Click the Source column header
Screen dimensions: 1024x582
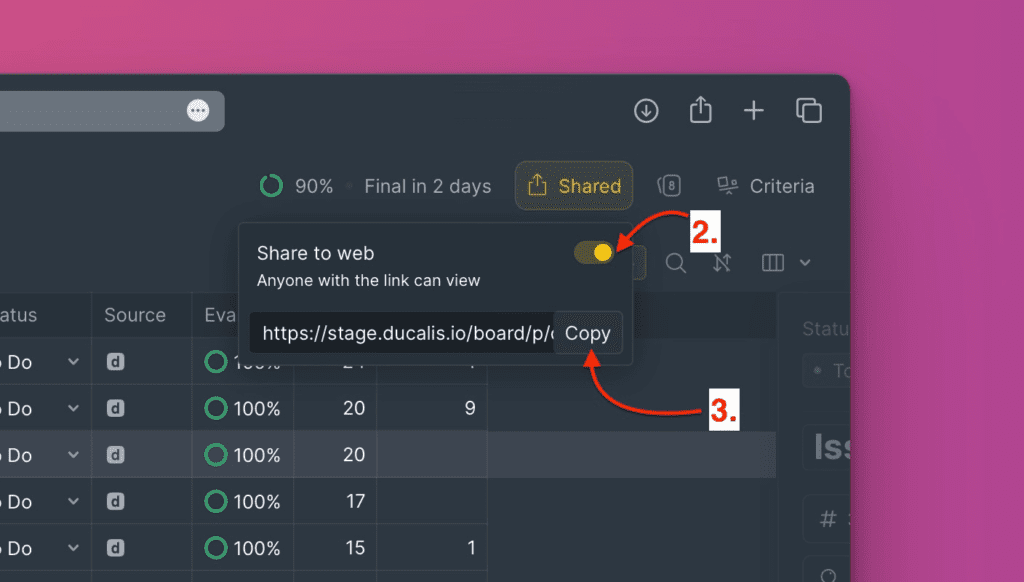(x=135, y=315)
